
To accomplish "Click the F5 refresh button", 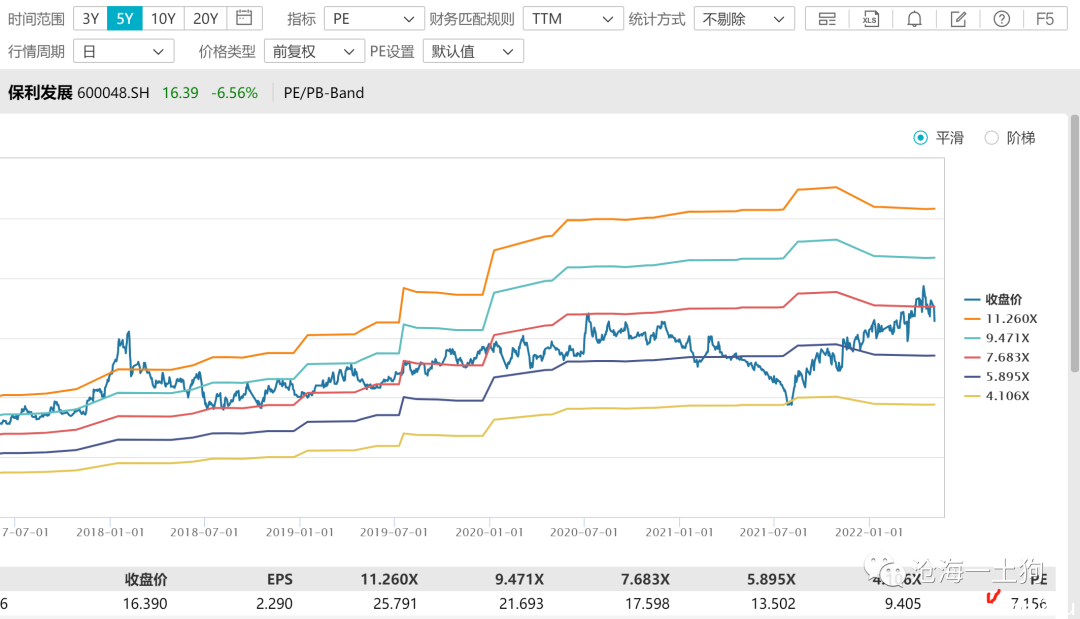I will (1045, 19).
